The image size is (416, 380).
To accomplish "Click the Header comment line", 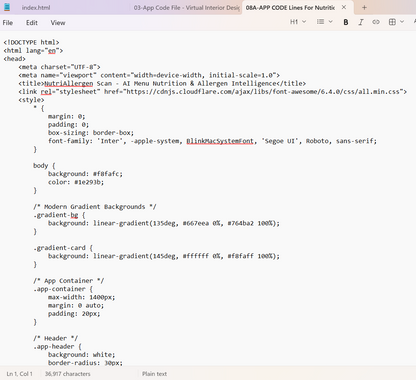I will pyautogui.click(x=56, y=338).
